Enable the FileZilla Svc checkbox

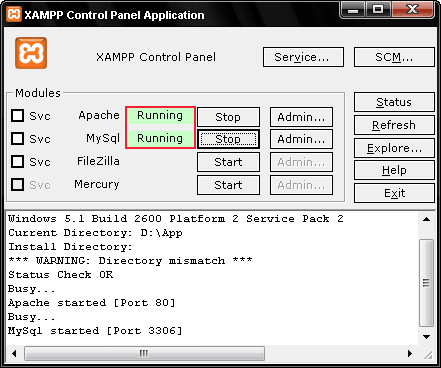click(18, 161)
